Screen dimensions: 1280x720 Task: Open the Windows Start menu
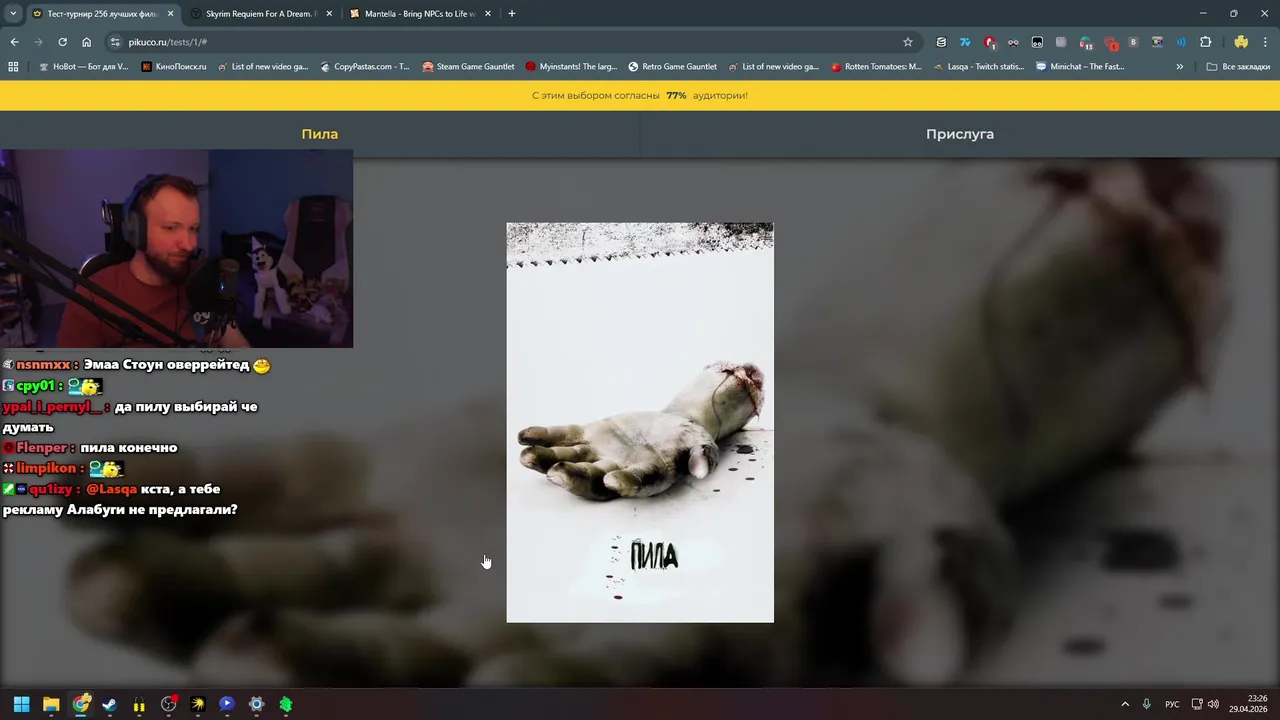click(x=21, y=704)
